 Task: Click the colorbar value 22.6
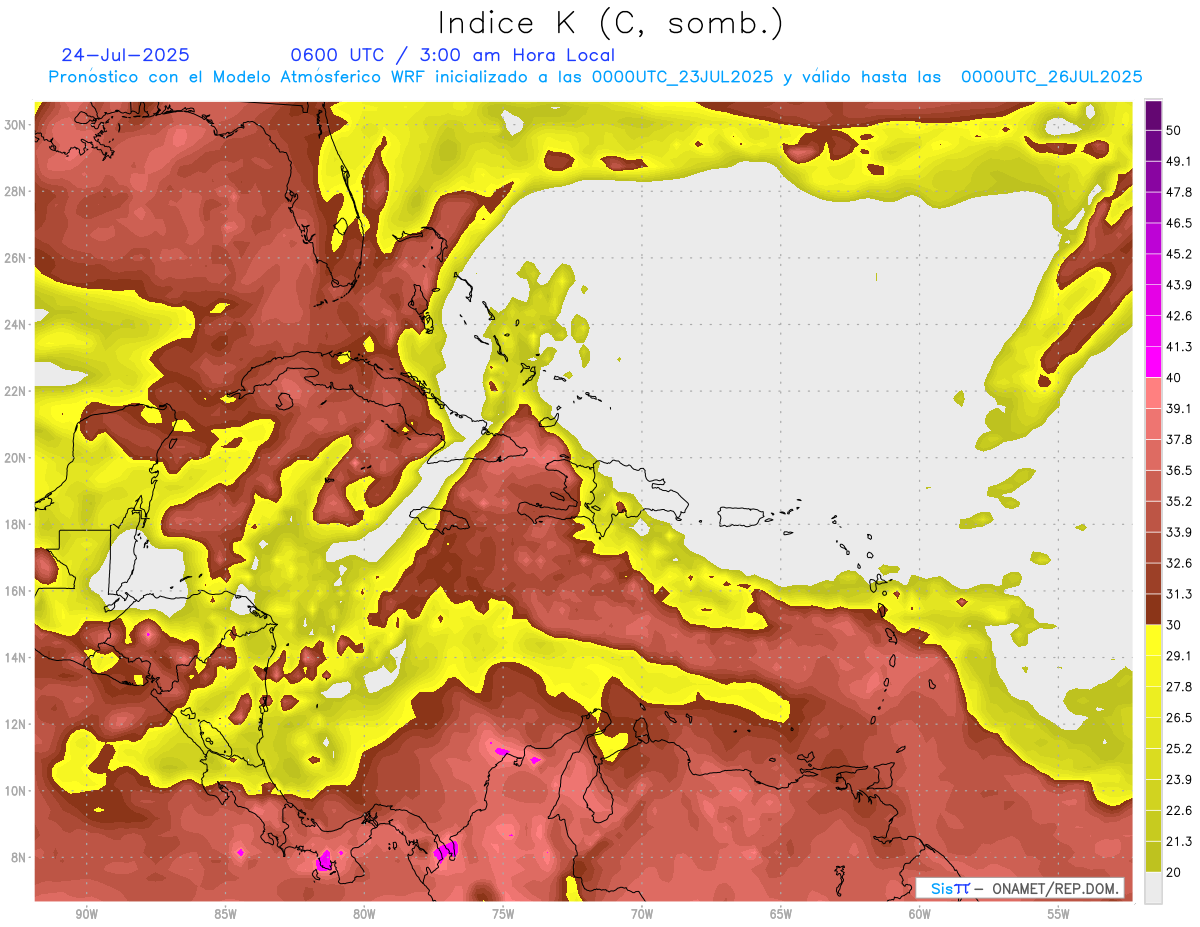click(1179, 811)
